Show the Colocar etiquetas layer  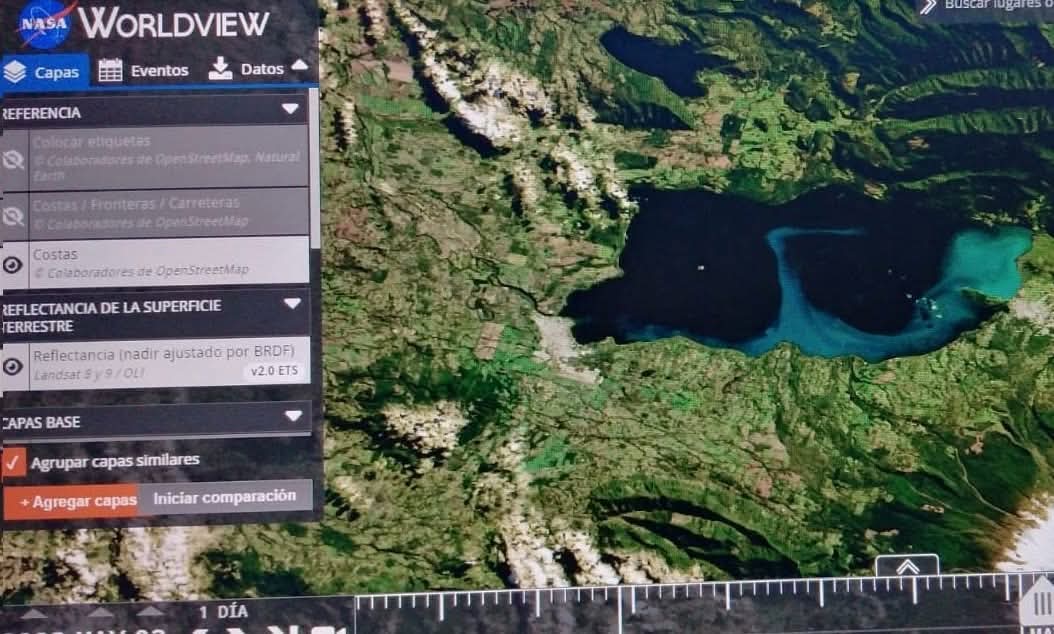click(x=13, y=160)
